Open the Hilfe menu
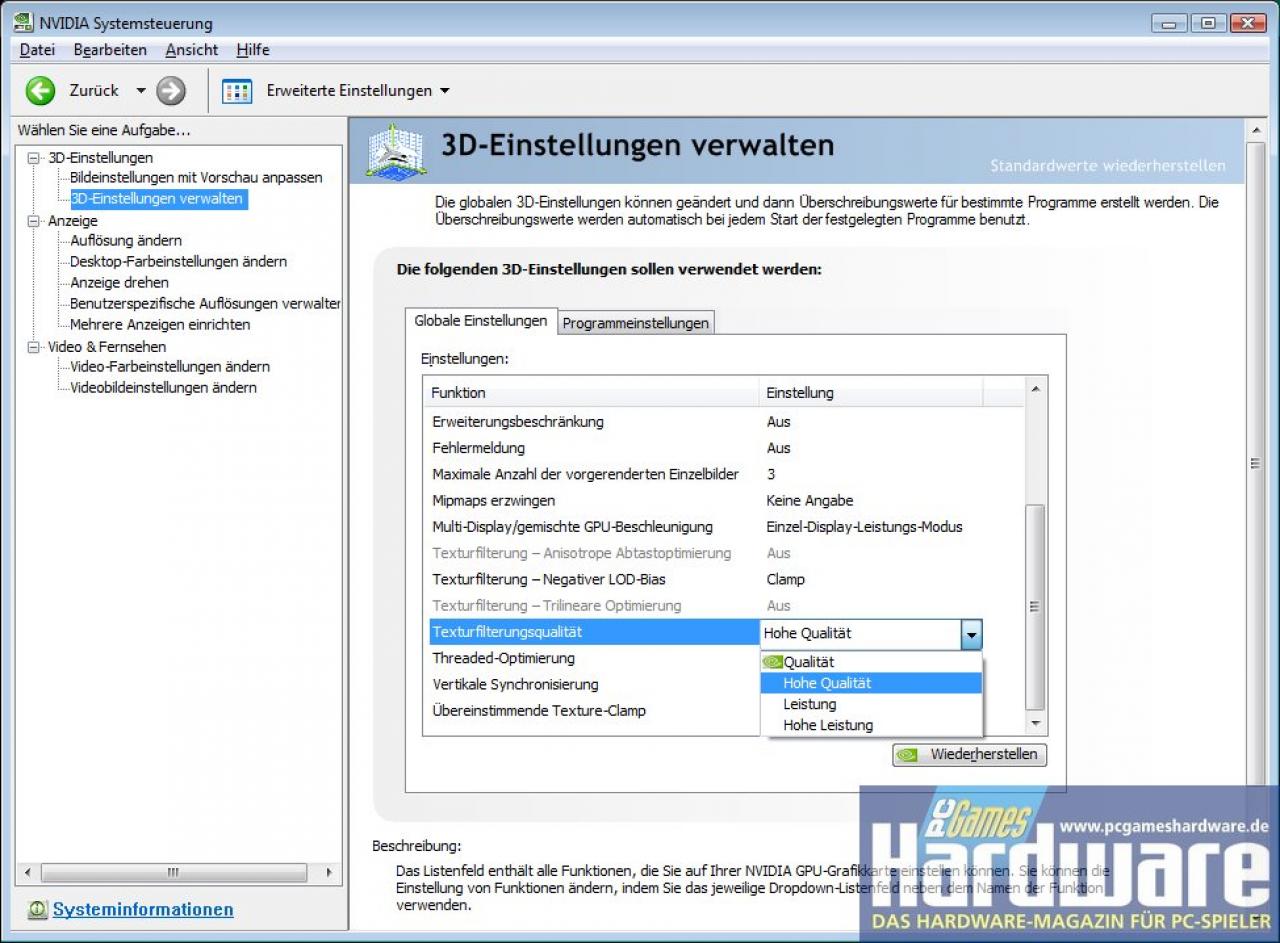The height and width of the screenshot is (943, 1280). [253, 50]
